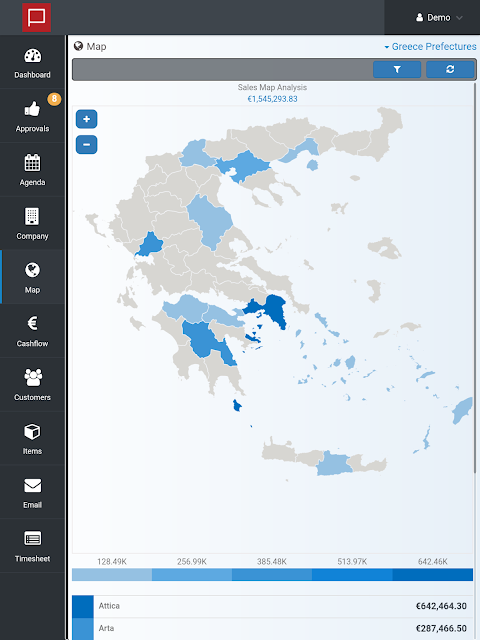The image size is (480, 640).
Task: Open the Email envelope icon
Action: [32, 486]
